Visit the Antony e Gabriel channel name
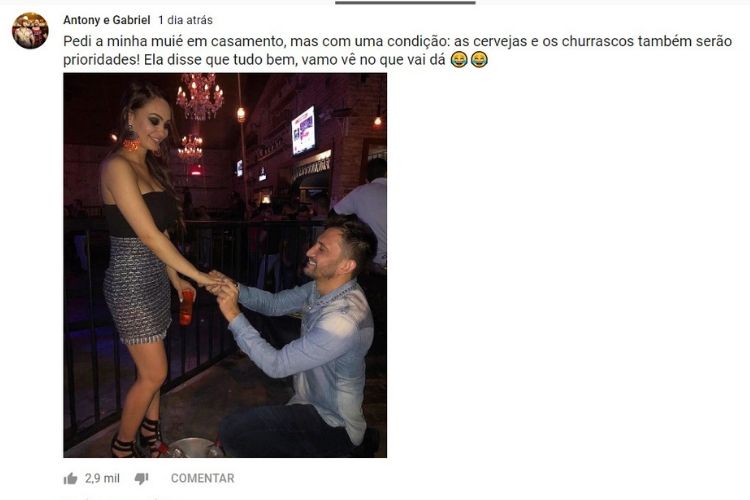The width and height of the screenshot is (750, 500). pos(107,20)
